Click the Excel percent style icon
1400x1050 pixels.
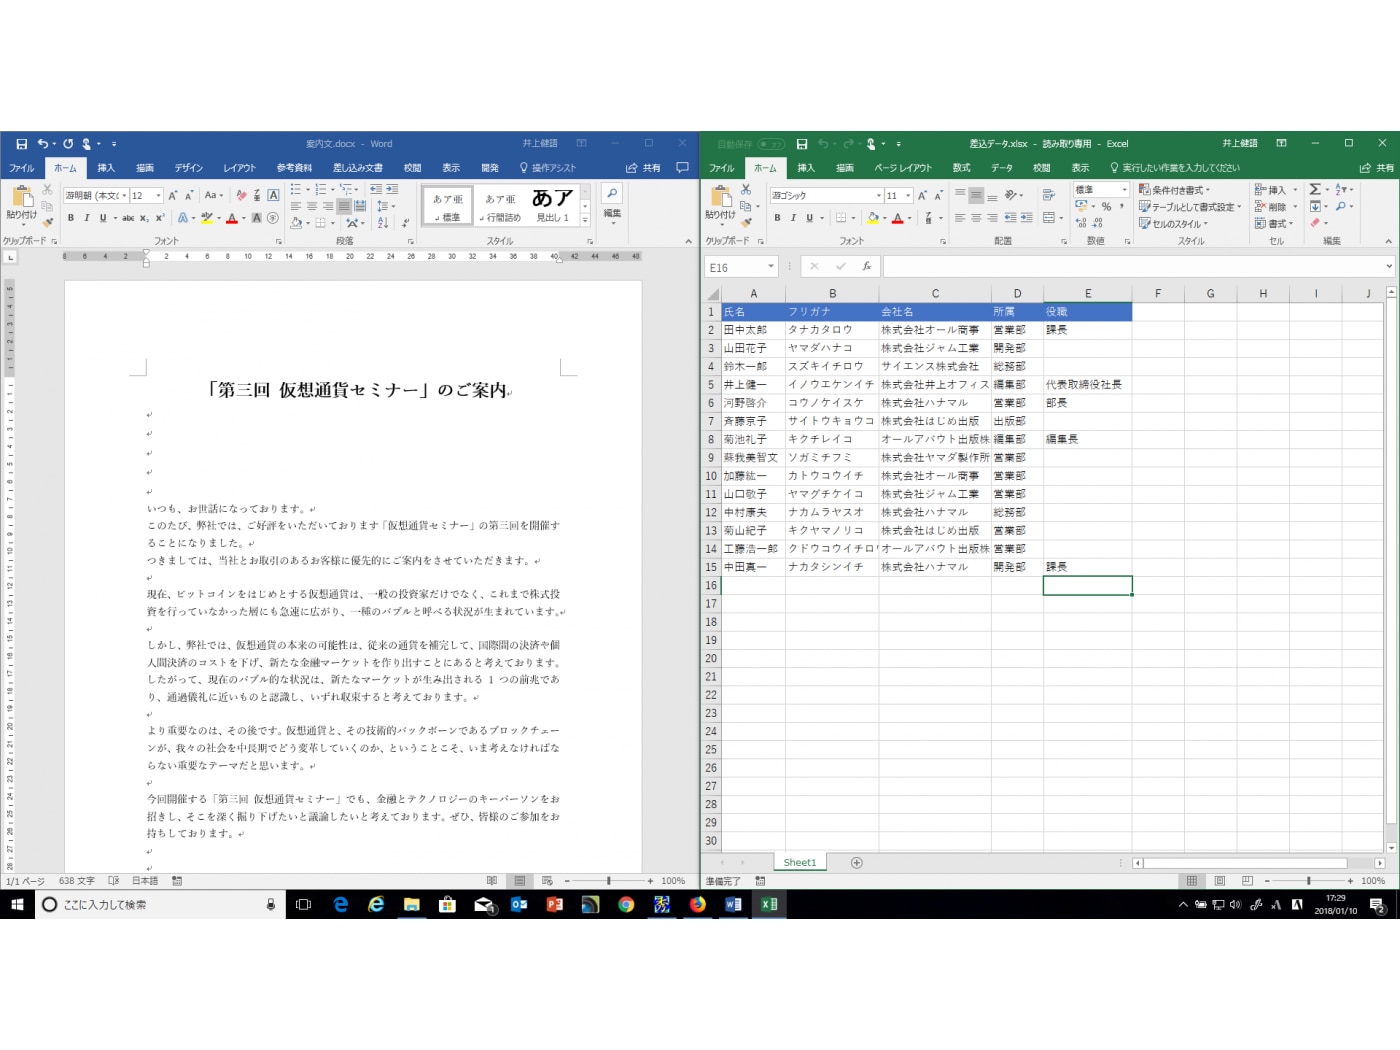pos(1106,206)
